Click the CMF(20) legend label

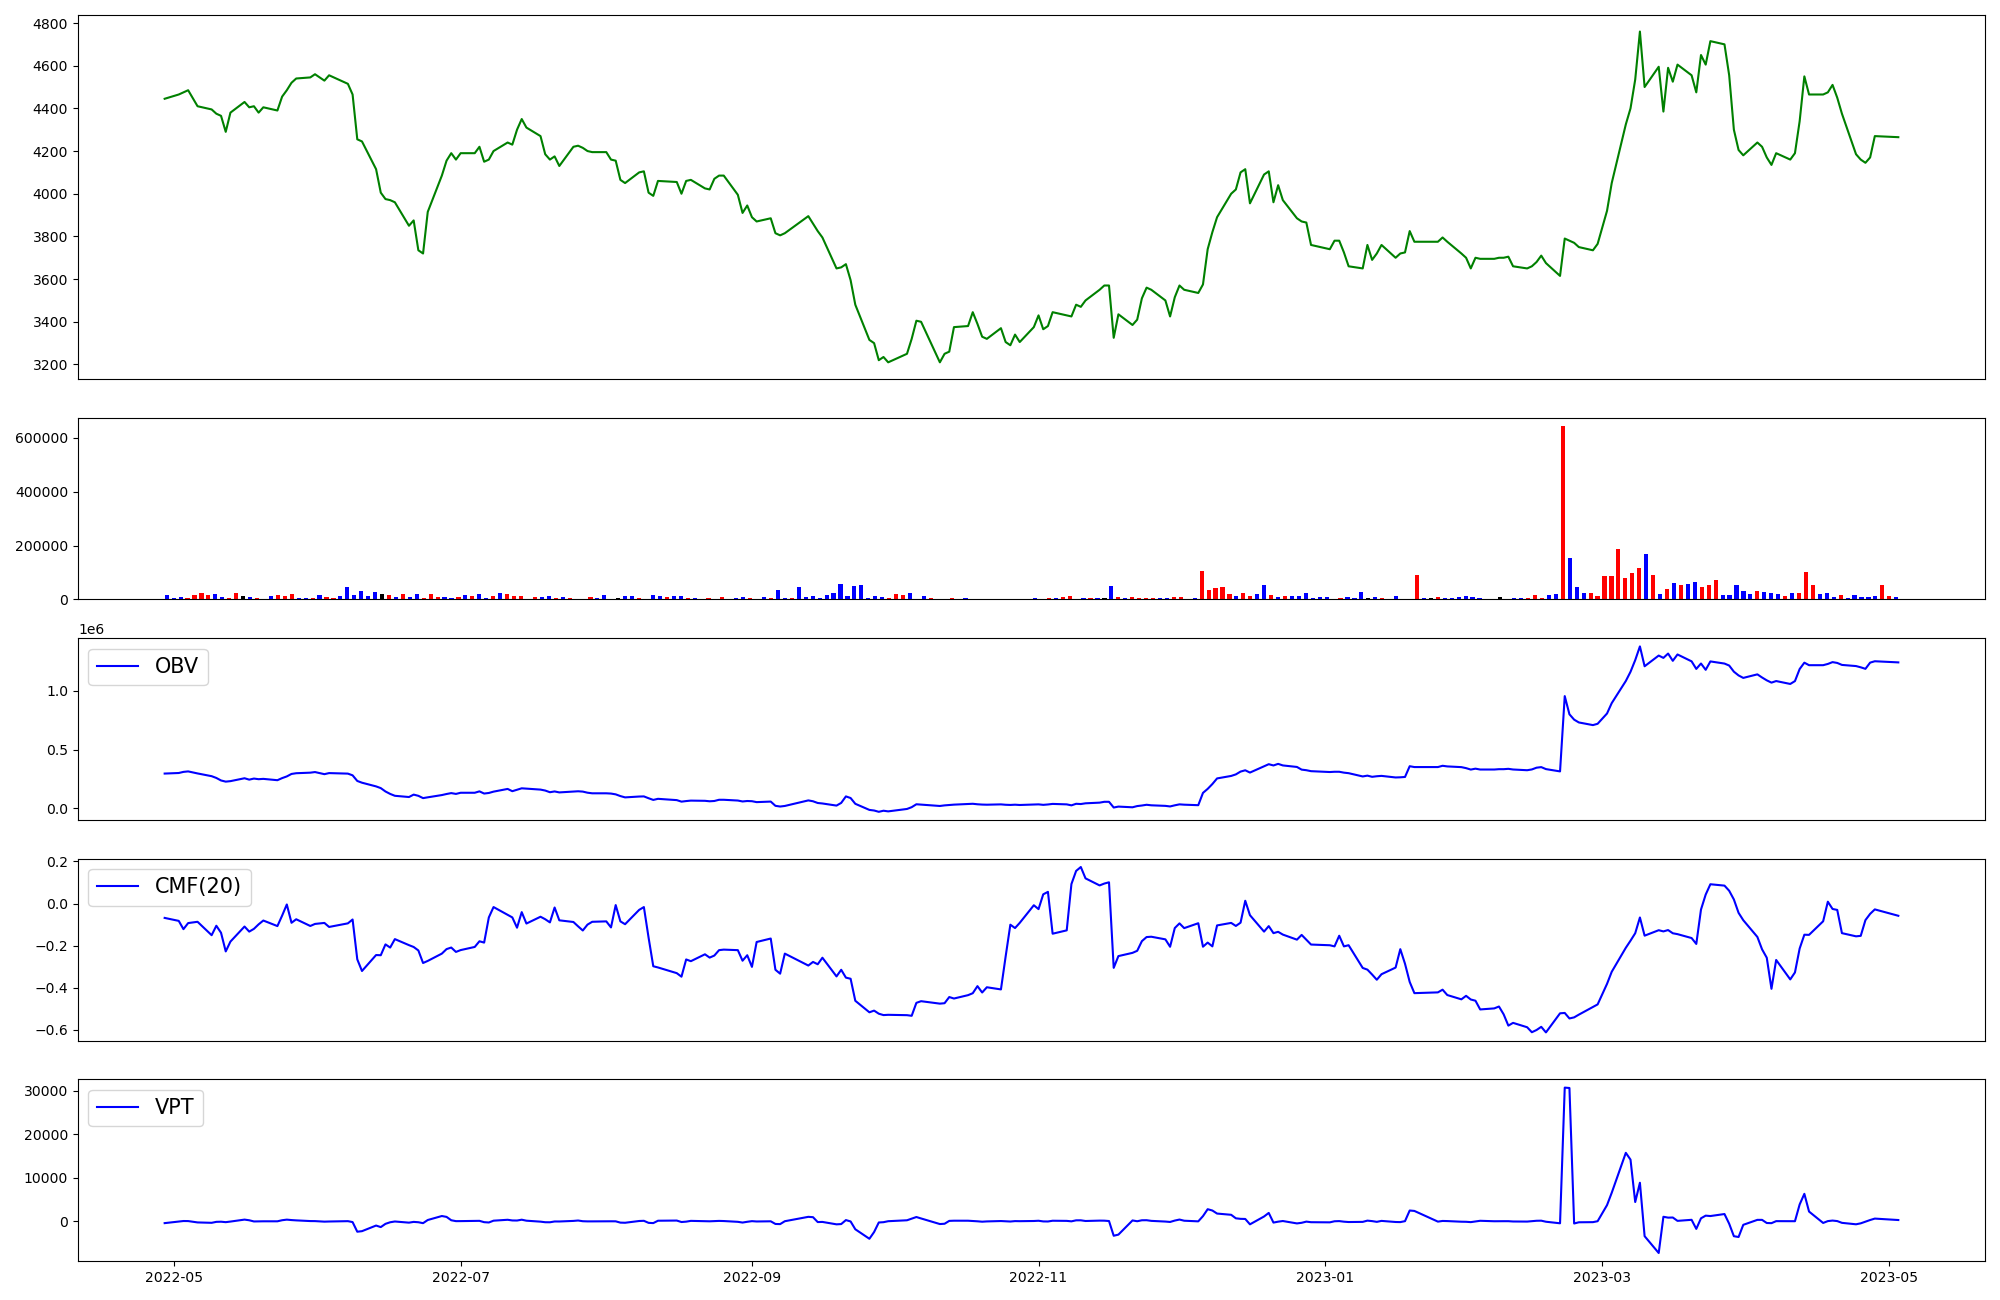[197, 886]
